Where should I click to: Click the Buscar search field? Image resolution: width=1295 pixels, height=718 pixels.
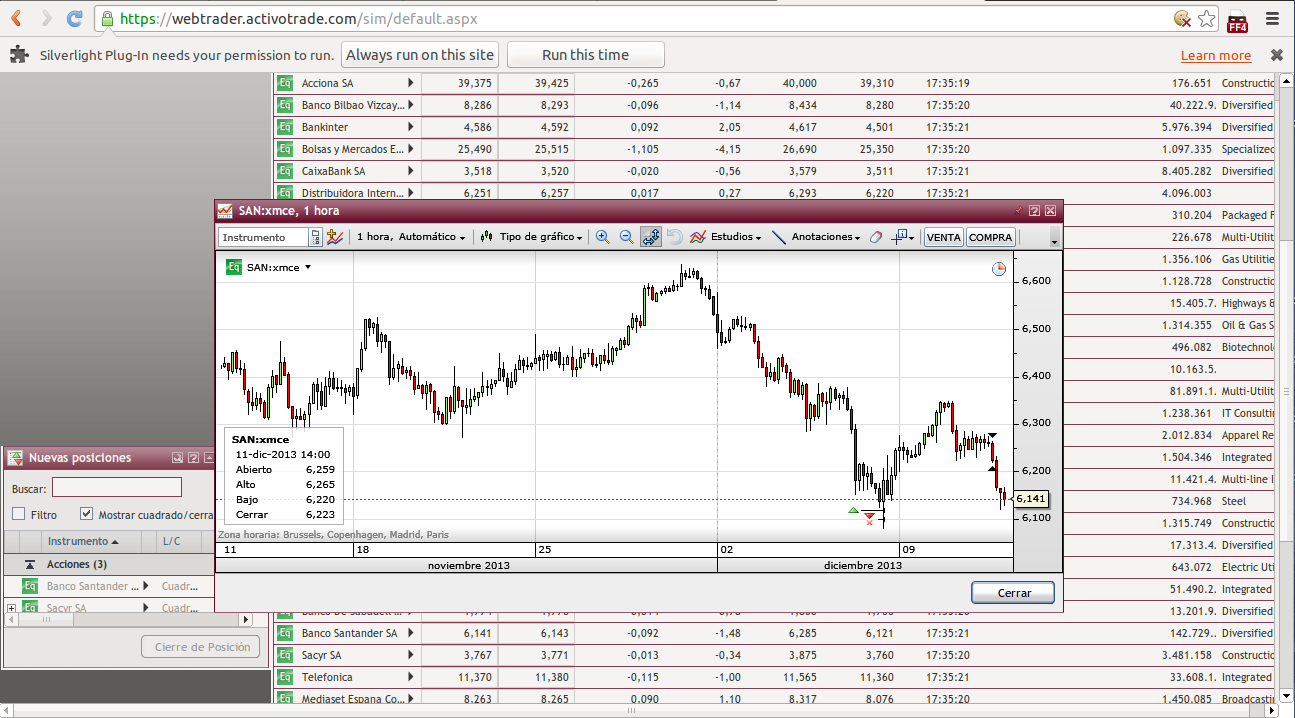(117, 488)
